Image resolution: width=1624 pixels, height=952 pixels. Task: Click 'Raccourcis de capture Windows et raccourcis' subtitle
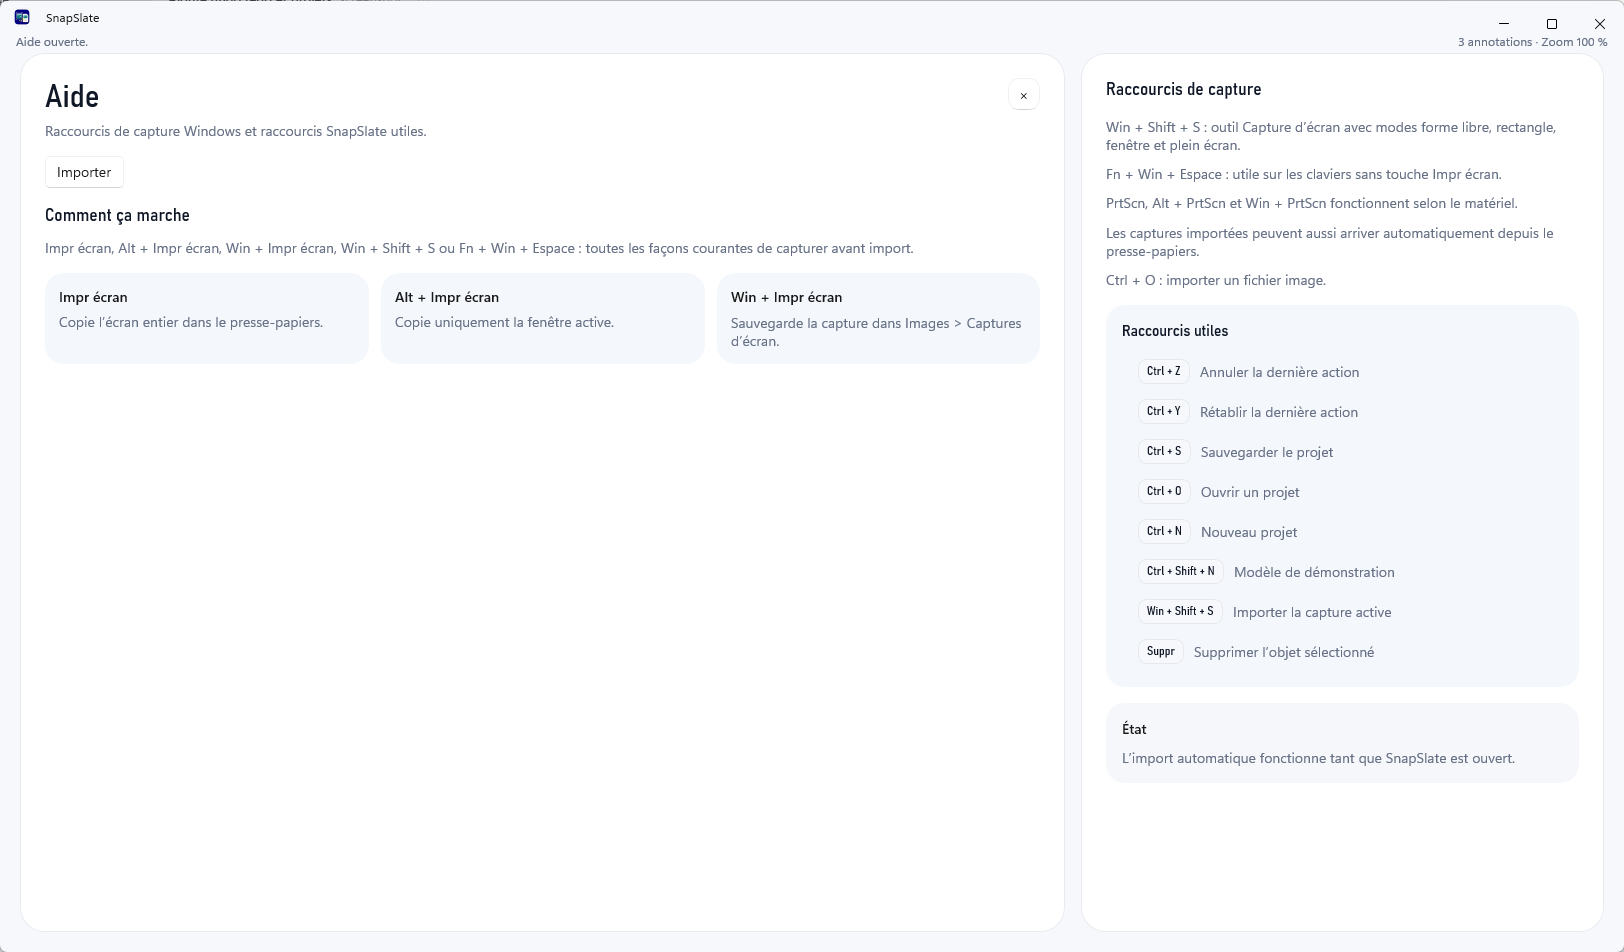(x=235, y=131)
